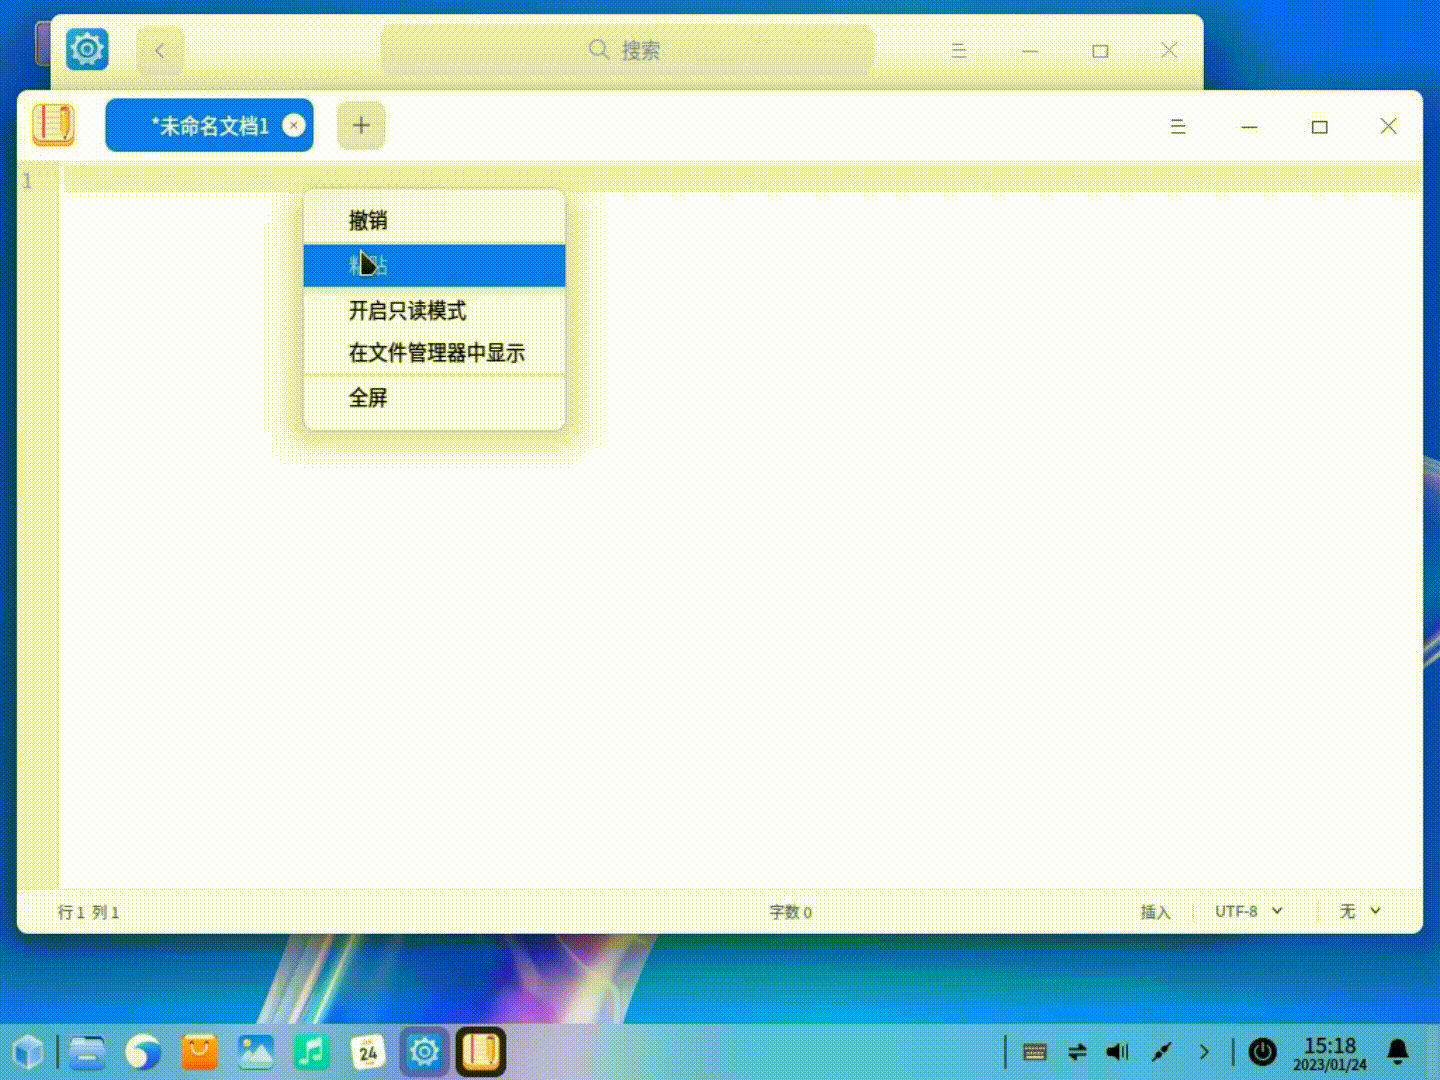Launch the Music player from the taskbar
The height and width of the screenshot is (1080, 1440).
[x=312, y=1051]
